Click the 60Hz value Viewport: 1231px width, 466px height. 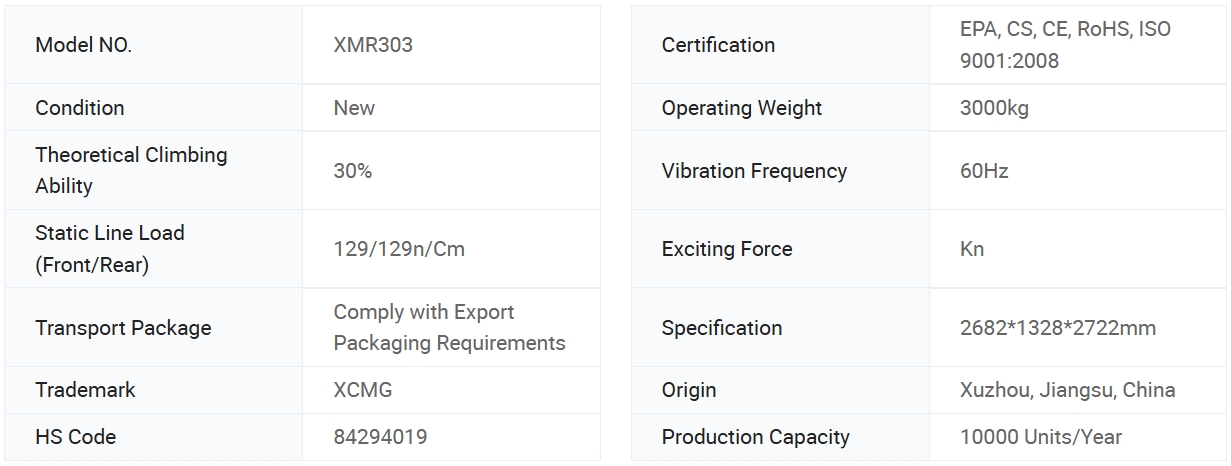point(984,171)
